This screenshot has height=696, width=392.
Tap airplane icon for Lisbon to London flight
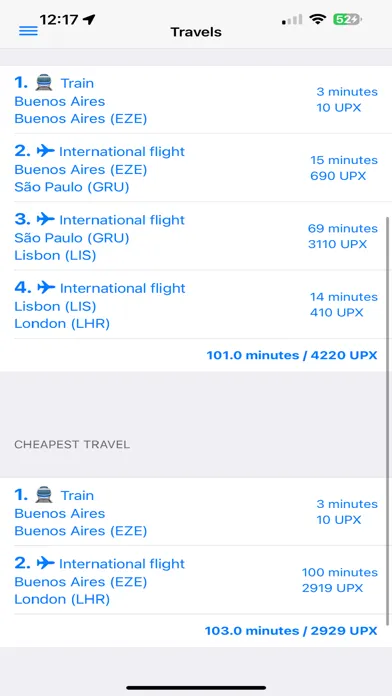click(x=46, y=288)
